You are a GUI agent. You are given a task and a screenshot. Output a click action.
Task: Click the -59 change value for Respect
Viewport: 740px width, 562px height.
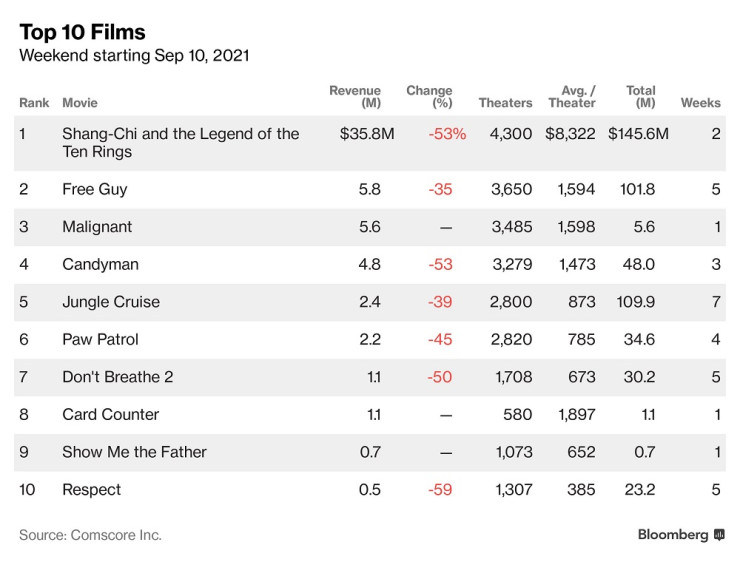click(440, 490)
